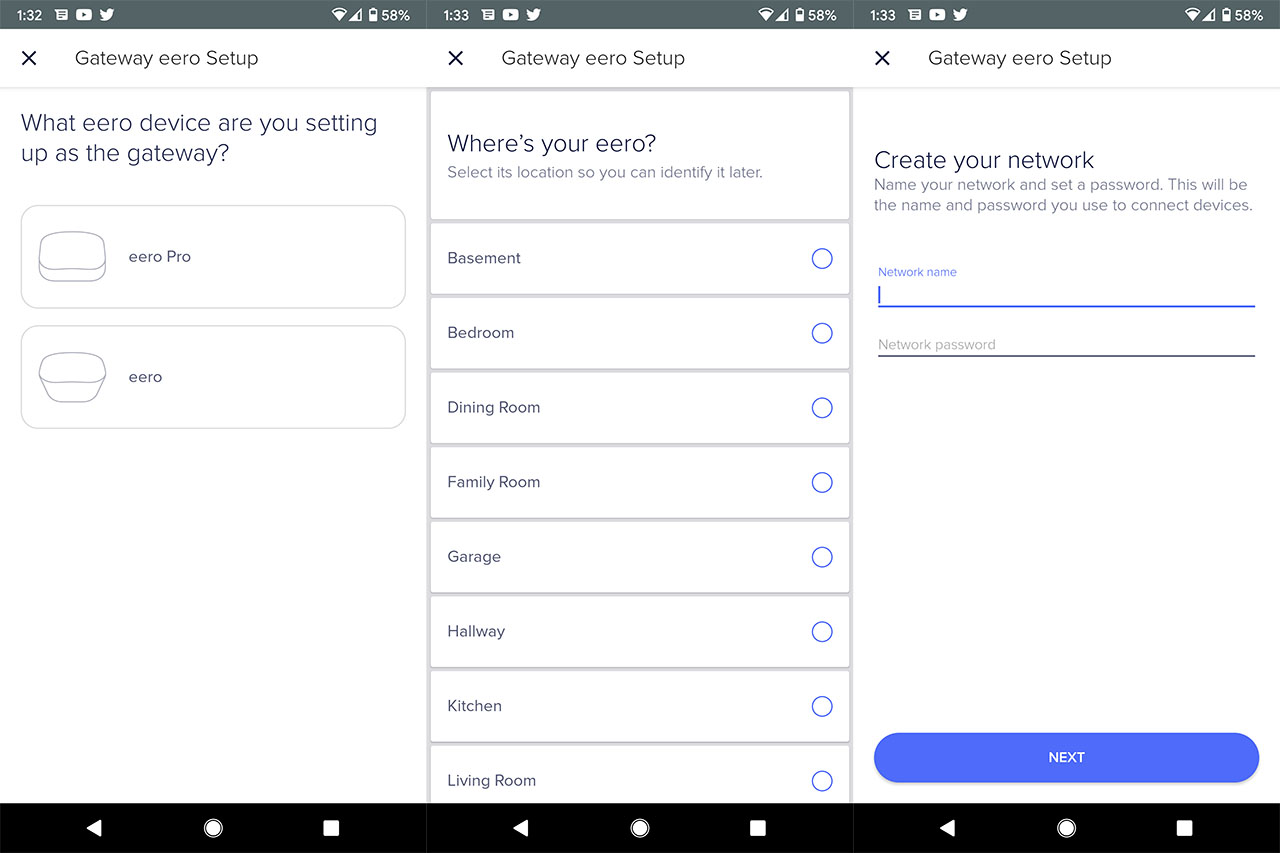The image size is (1280, 853).
Task: Select the Dining Room radio button
Action: point(822,407)
